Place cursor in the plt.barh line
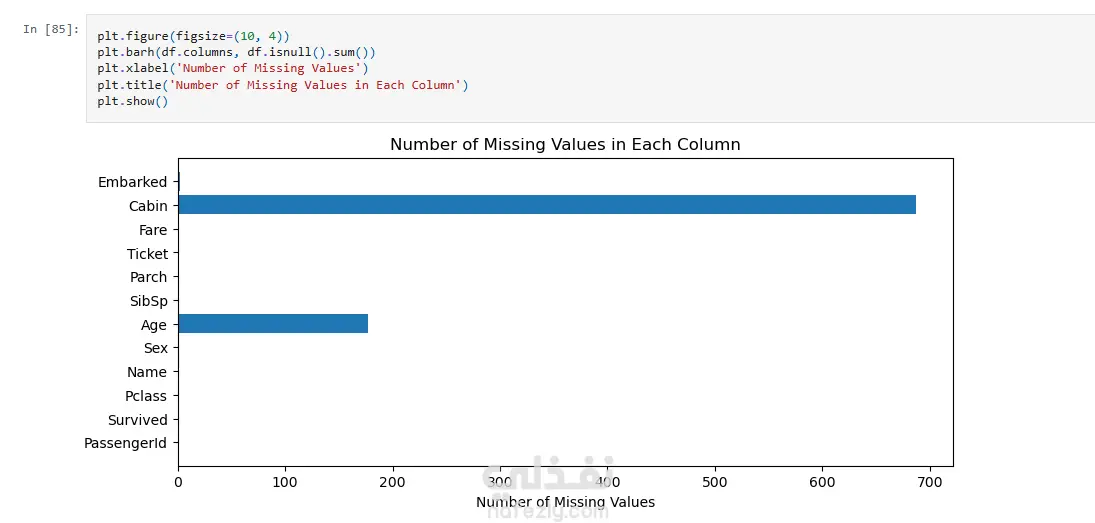The width and height of the screenshot is (1095, 523). pos(236,52)
